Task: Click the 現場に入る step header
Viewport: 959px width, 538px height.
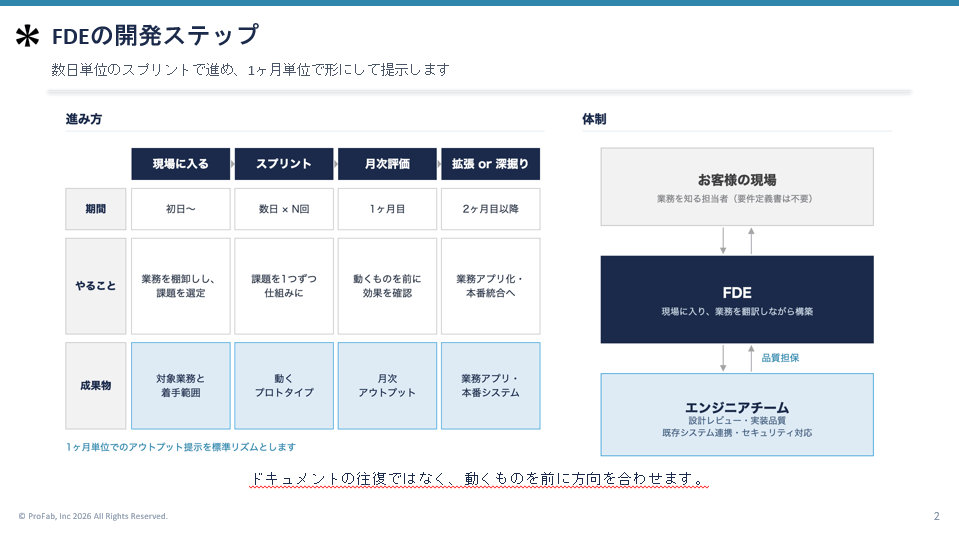Action: point(180,164)
